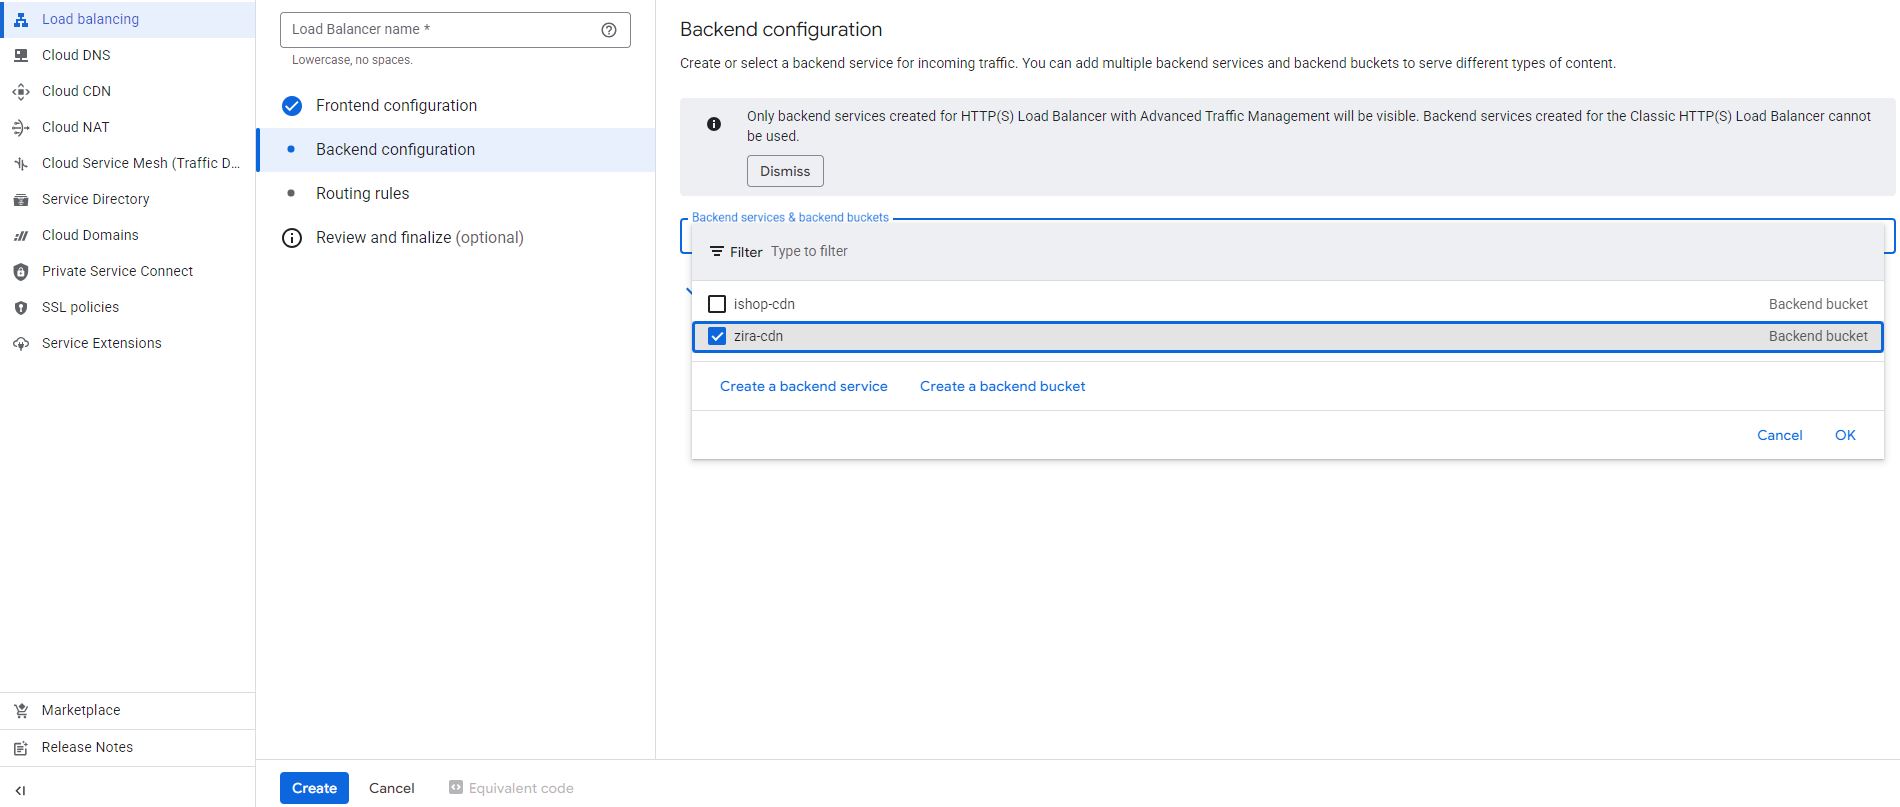This screenshot has height=807, width=1900.
Task: Click the Marketplace cart icon
Action: 21,710
